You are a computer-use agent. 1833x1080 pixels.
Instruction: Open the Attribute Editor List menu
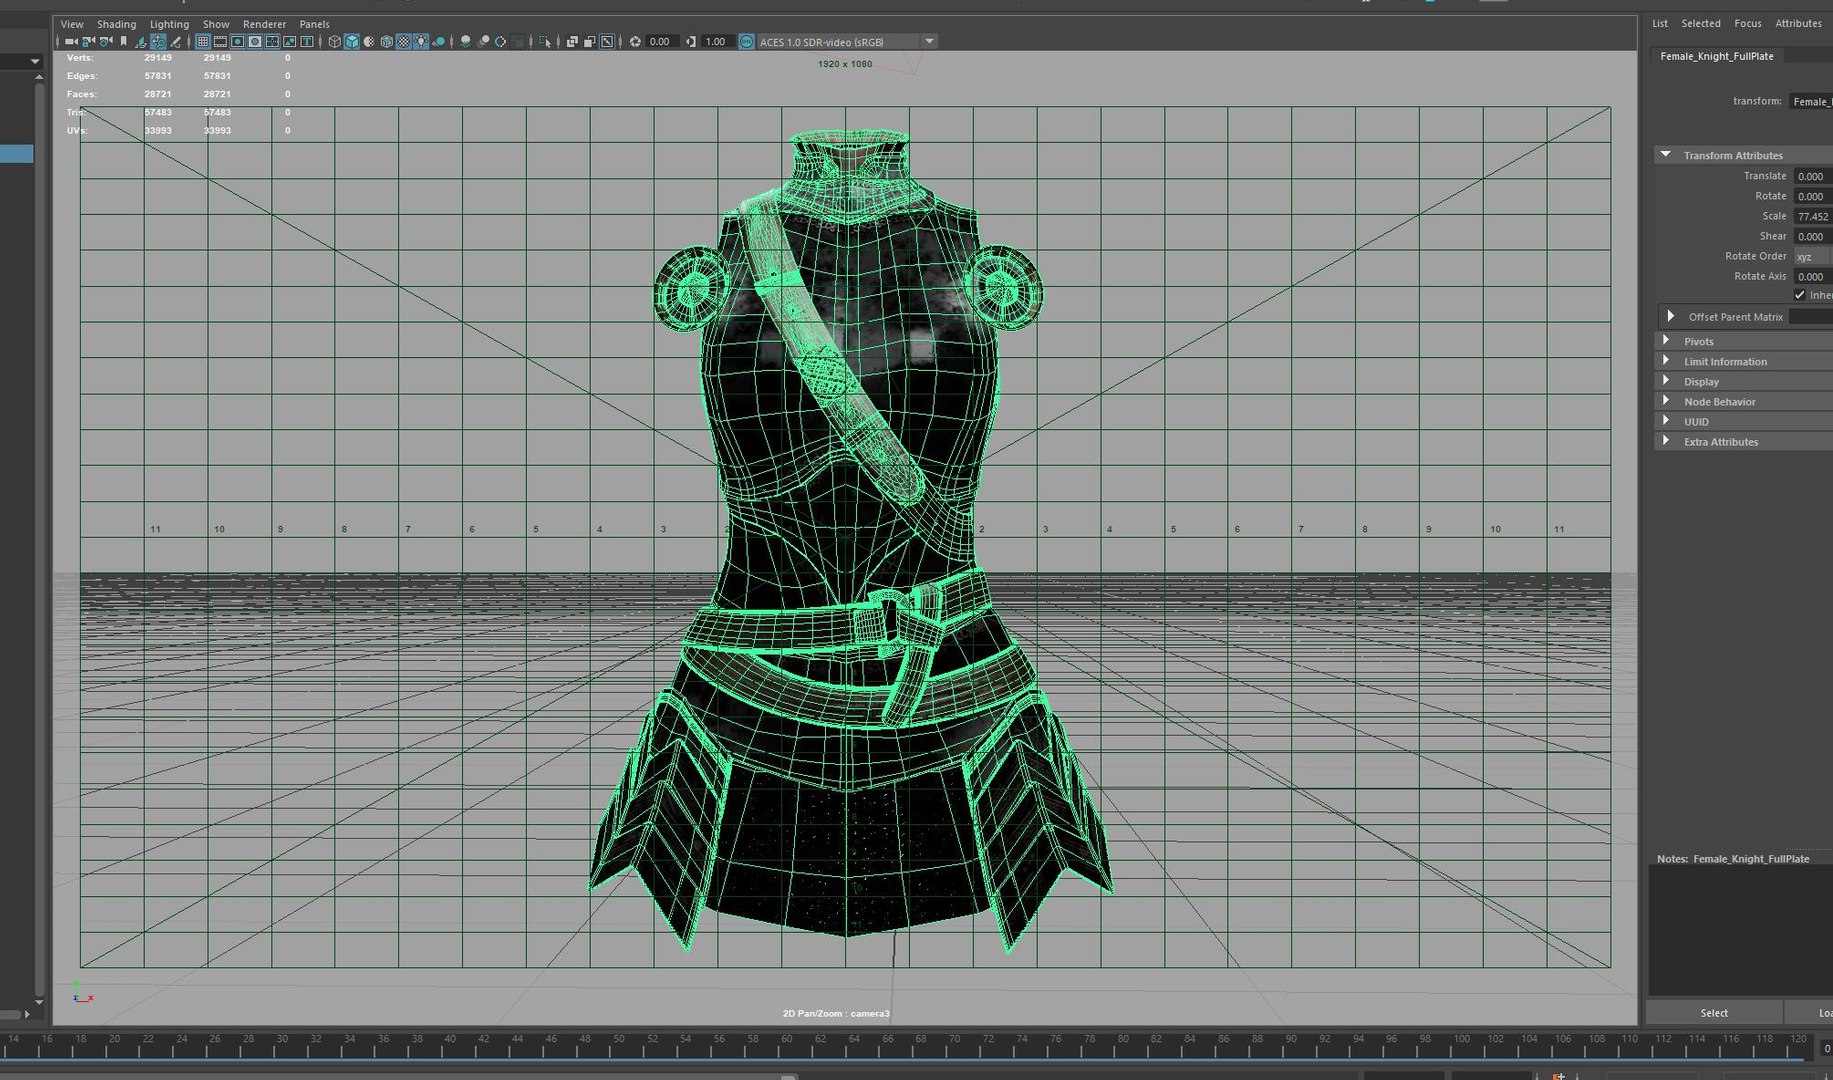point(1660,23)
